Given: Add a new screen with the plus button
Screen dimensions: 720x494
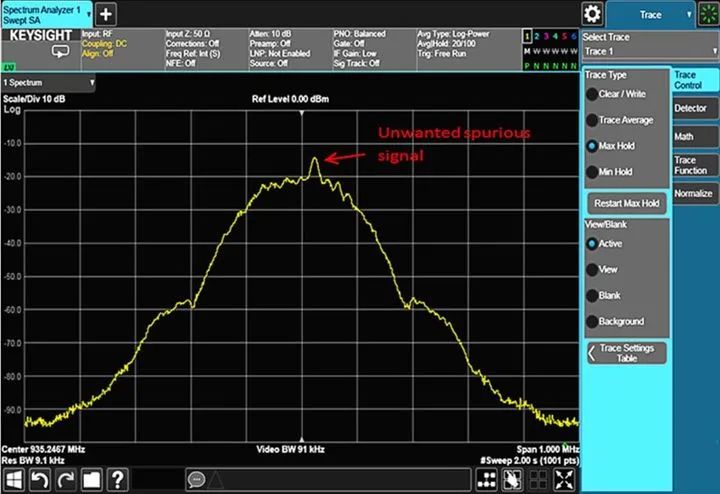Looking at the screenshot, I should pyautogui.click(x=106, y=14).
